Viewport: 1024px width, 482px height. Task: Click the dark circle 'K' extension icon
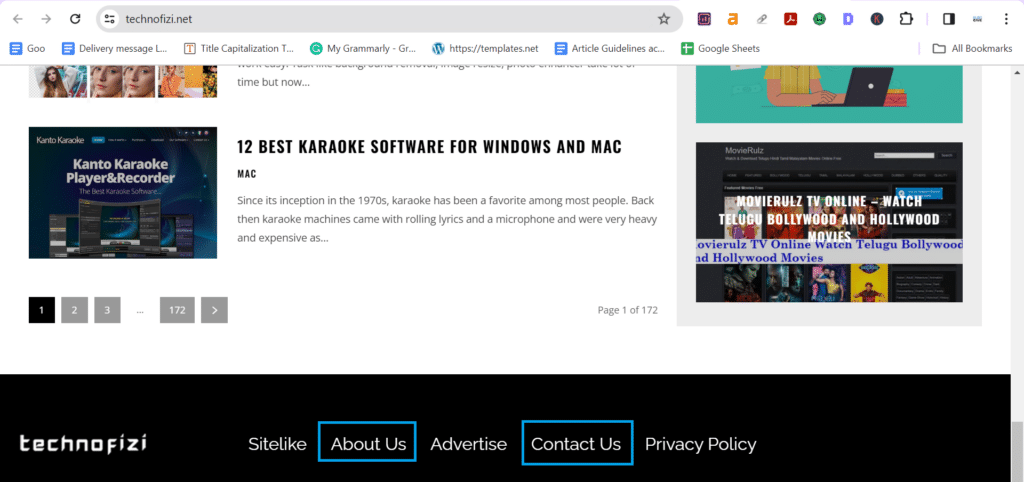pos(877,19)
